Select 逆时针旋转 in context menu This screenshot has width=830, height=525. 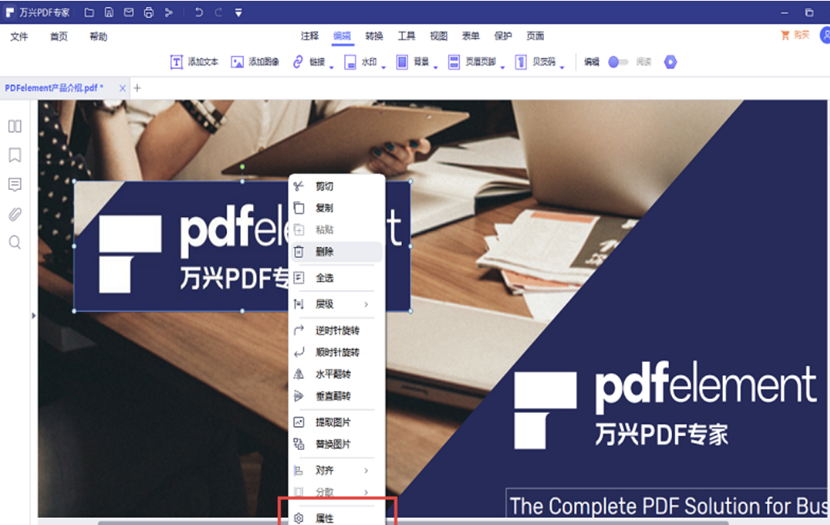coord(337,331)
